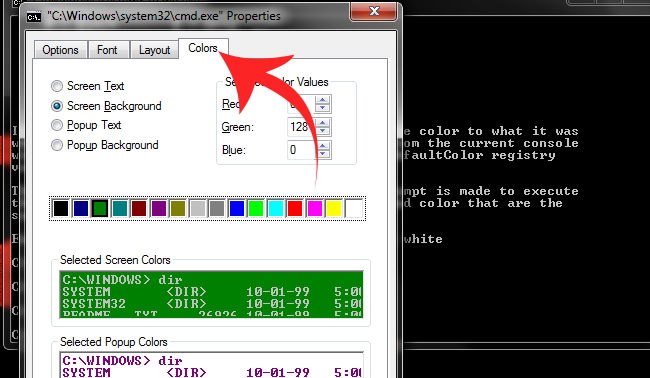Pick the yellow color swatch
Image resolution: width=650 pixels, height=378 pixels.
pos(334,208)
